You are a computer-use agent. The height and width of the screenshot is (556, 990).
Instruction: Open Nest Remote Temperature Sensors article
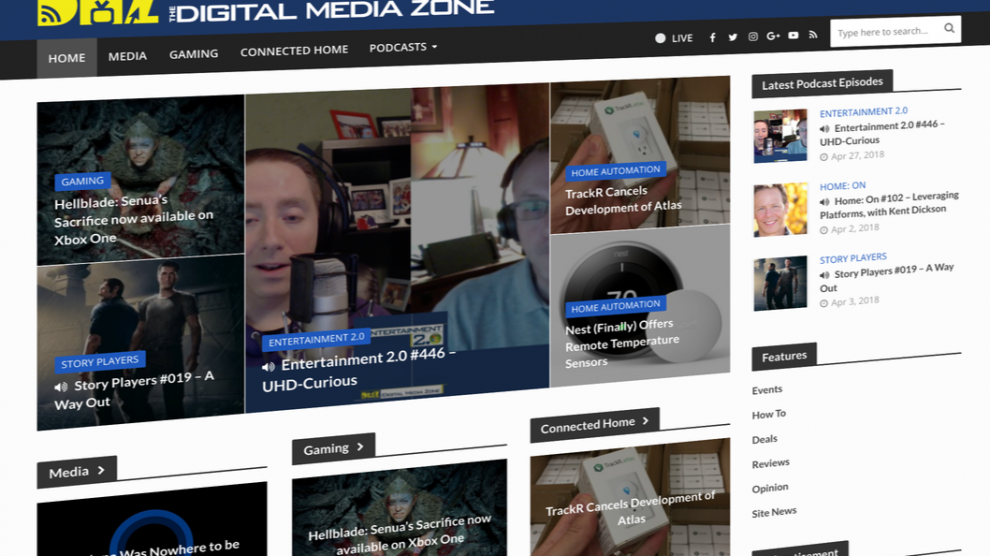(x=622, y=343)
